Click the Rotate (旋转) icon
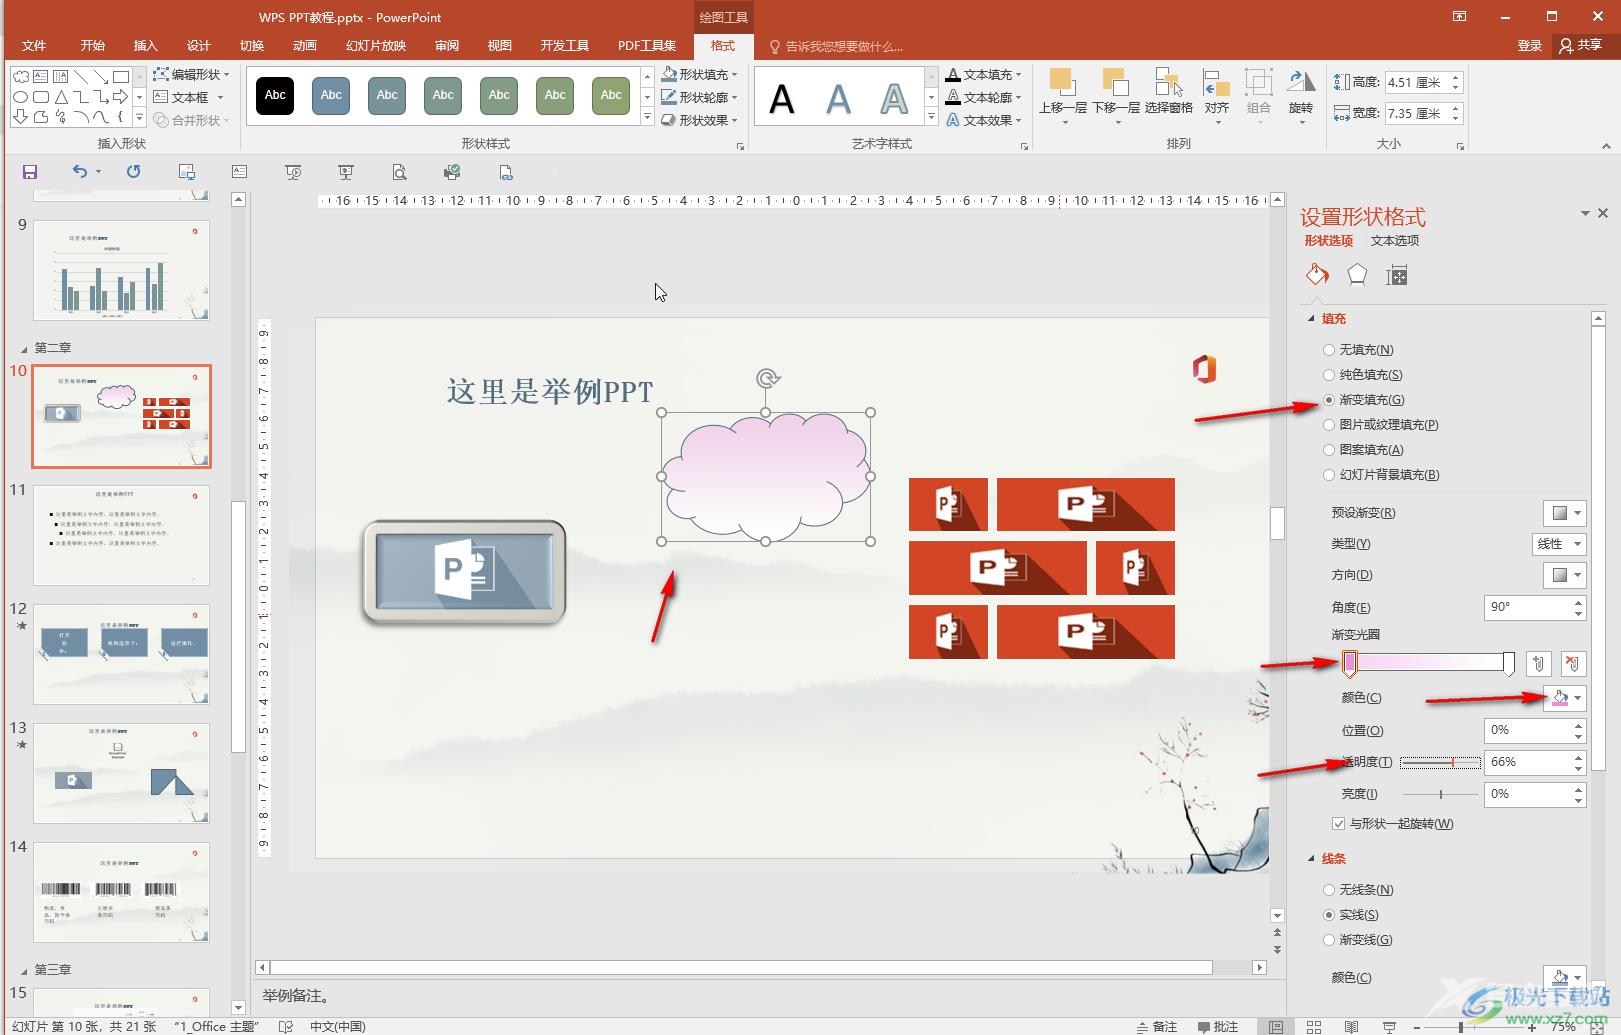 click(x=1300, y=83)
